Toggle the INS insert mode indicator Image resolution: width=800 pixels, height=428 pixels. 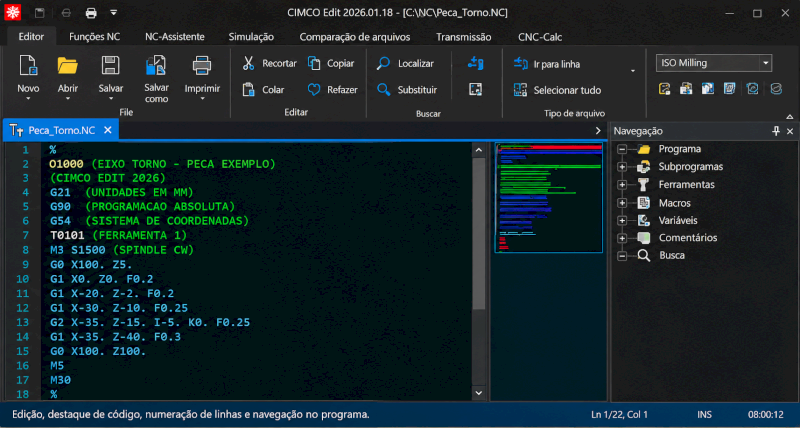click(x=704, y=414)
